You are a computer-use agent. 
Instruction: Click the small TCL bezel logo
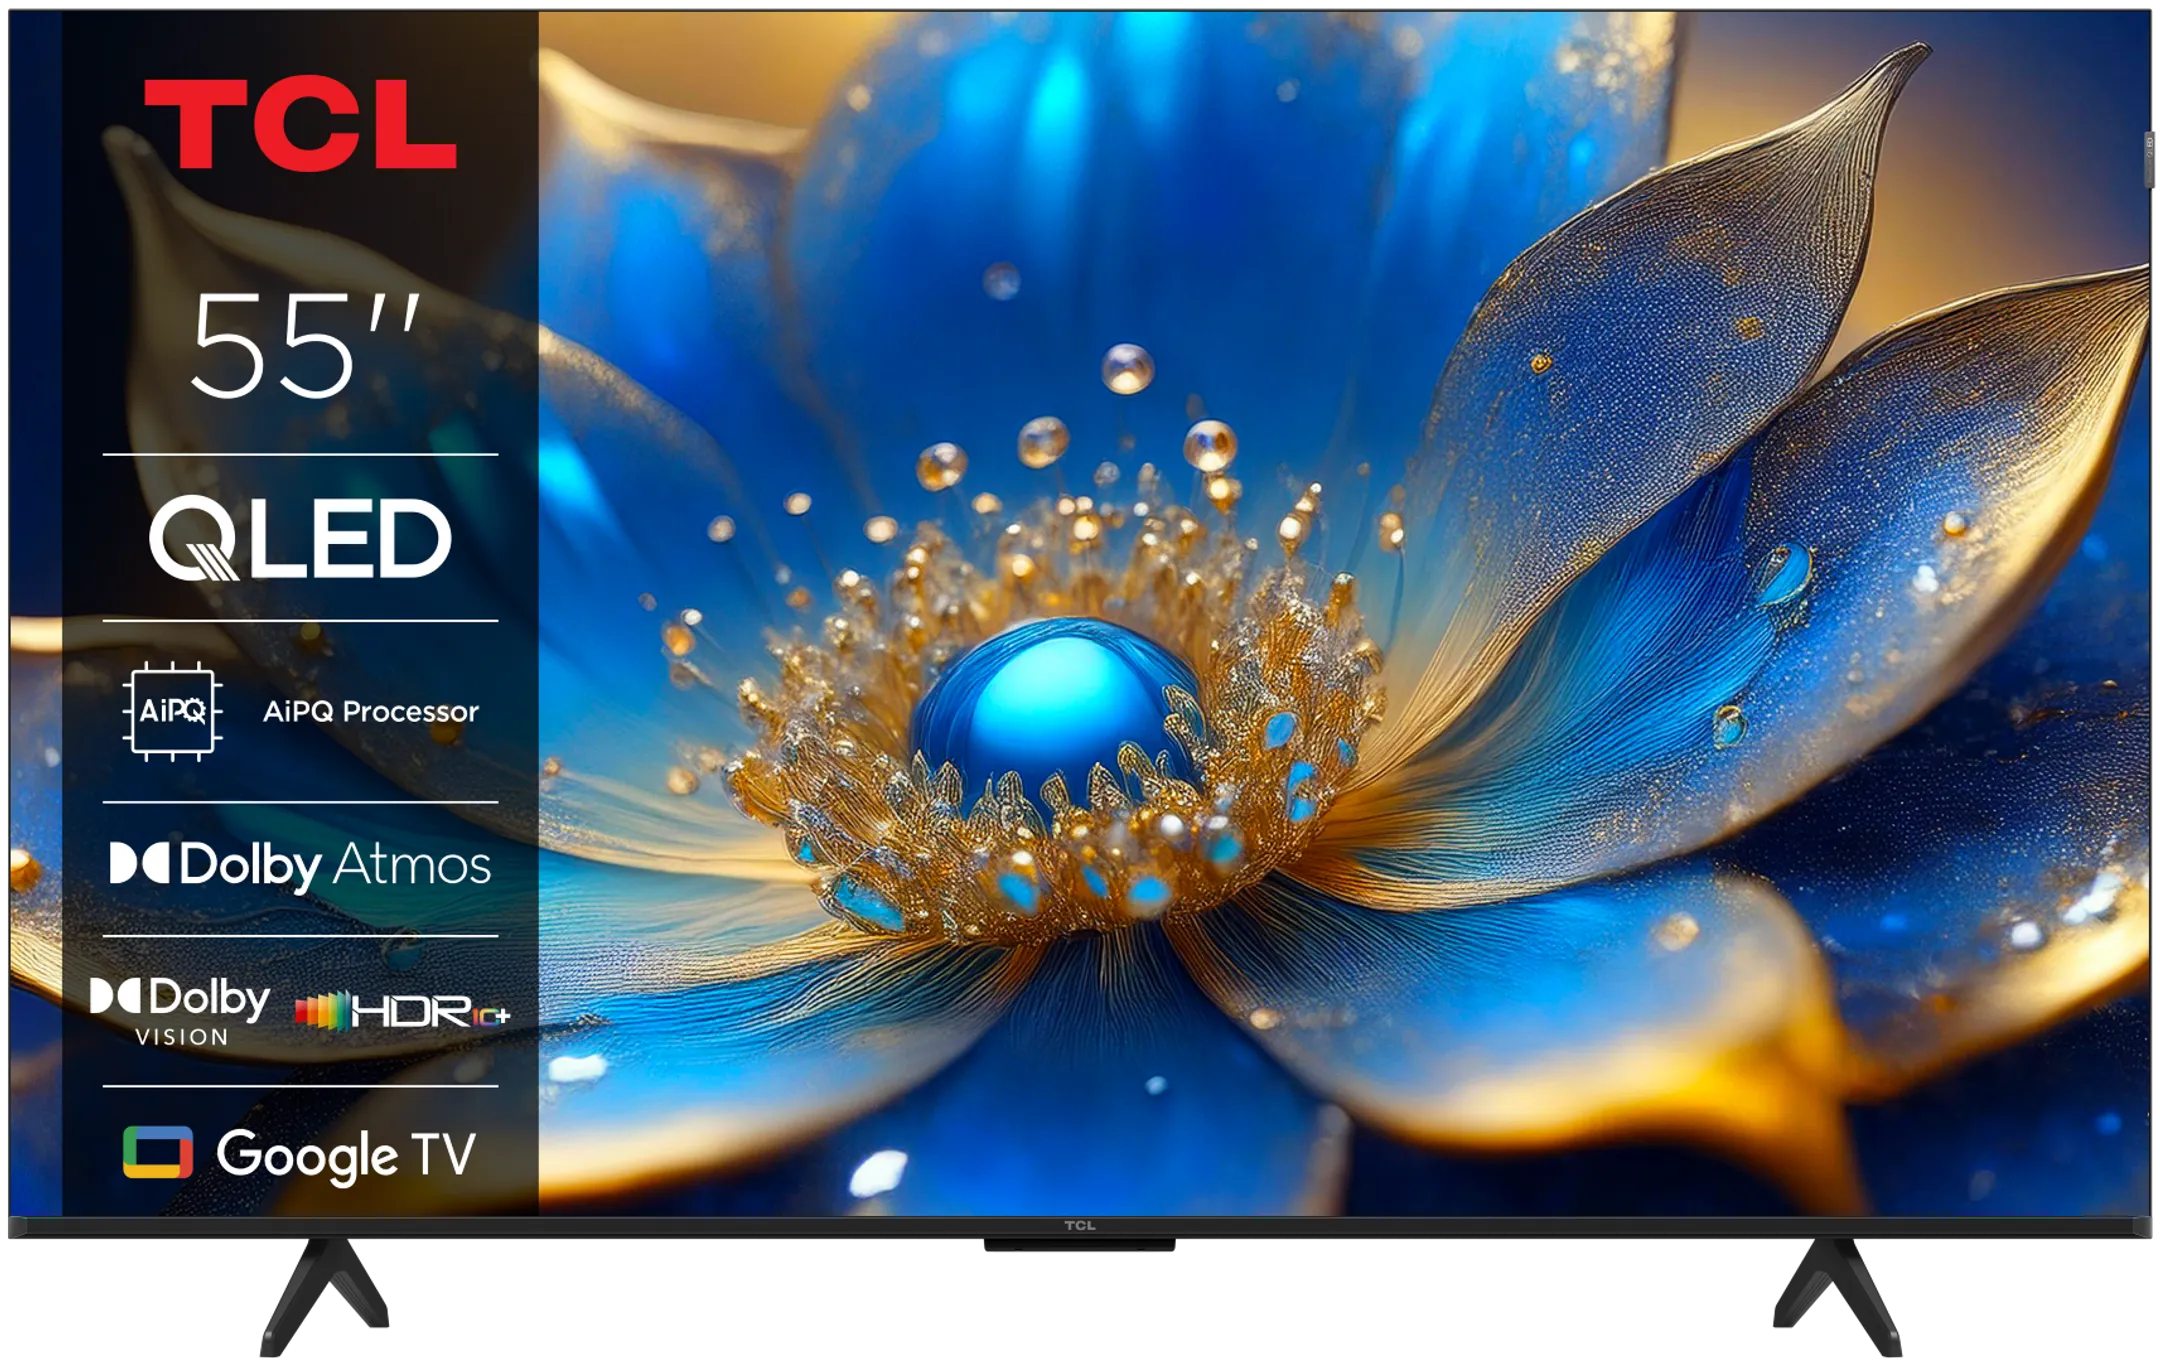point(1079,1226)
